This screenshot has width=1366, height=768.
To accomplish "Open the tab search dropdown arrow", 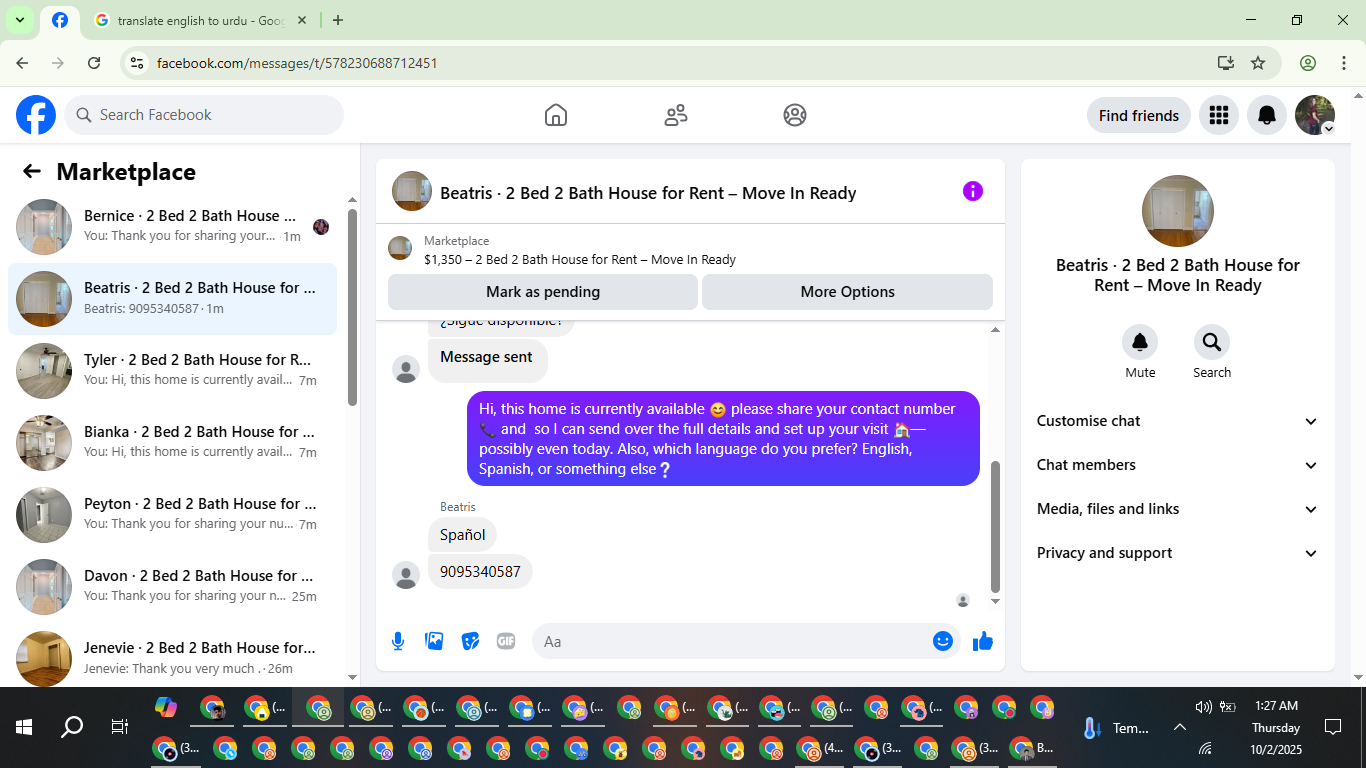I will pos(19,20).
